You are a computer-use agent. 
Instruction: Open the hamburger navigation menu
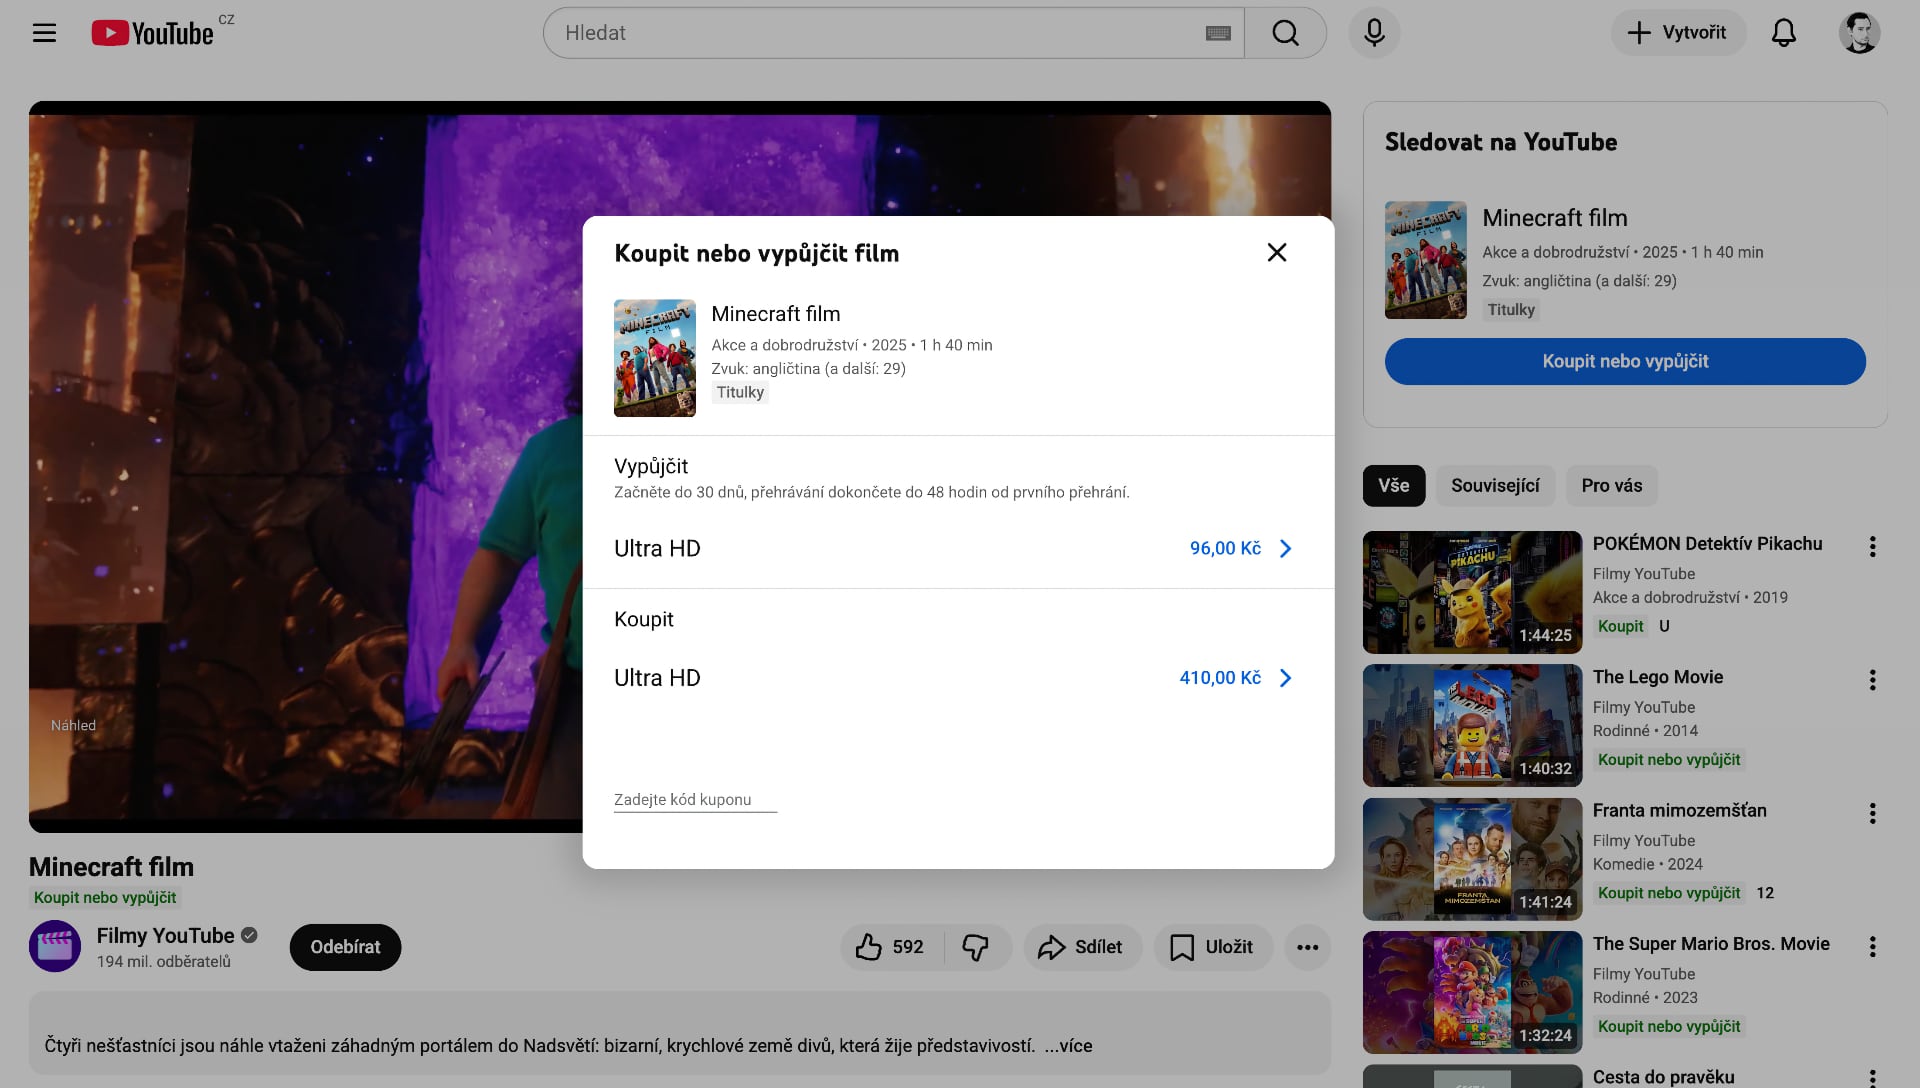pos(45,32)
